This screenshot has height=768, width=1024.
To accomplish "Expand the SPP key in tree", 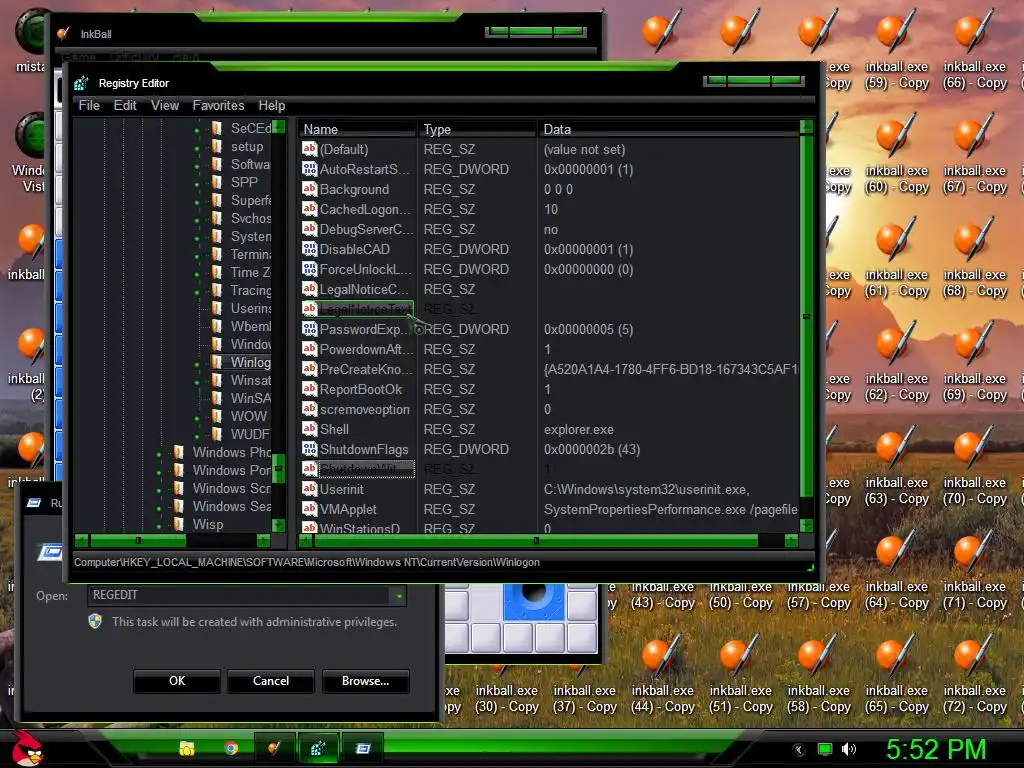I will (197, 184).
